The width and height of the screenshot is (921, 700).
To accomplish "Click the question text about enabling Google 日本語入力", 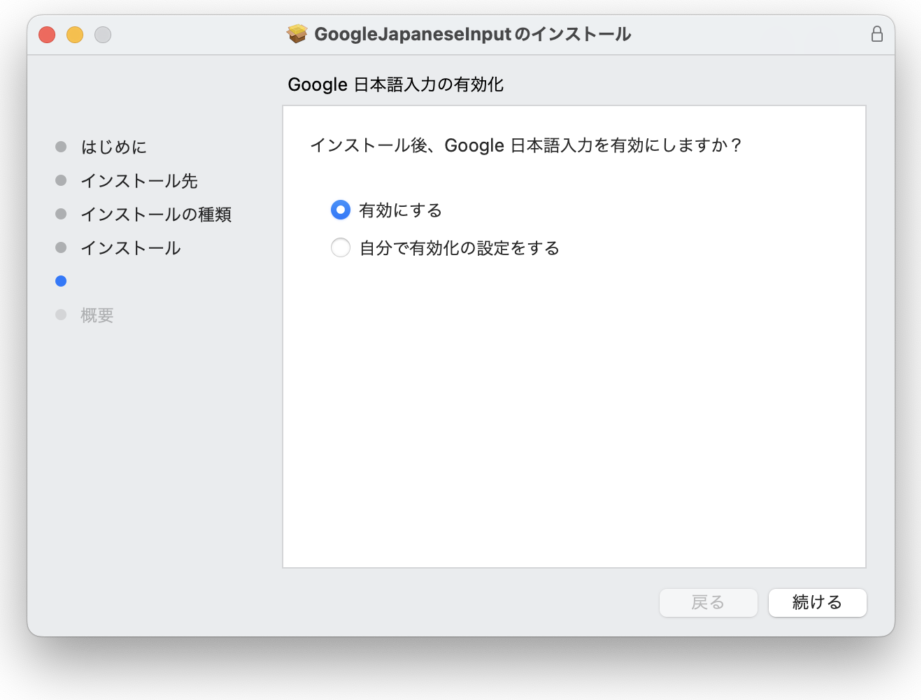I will [x=526, y=145].
